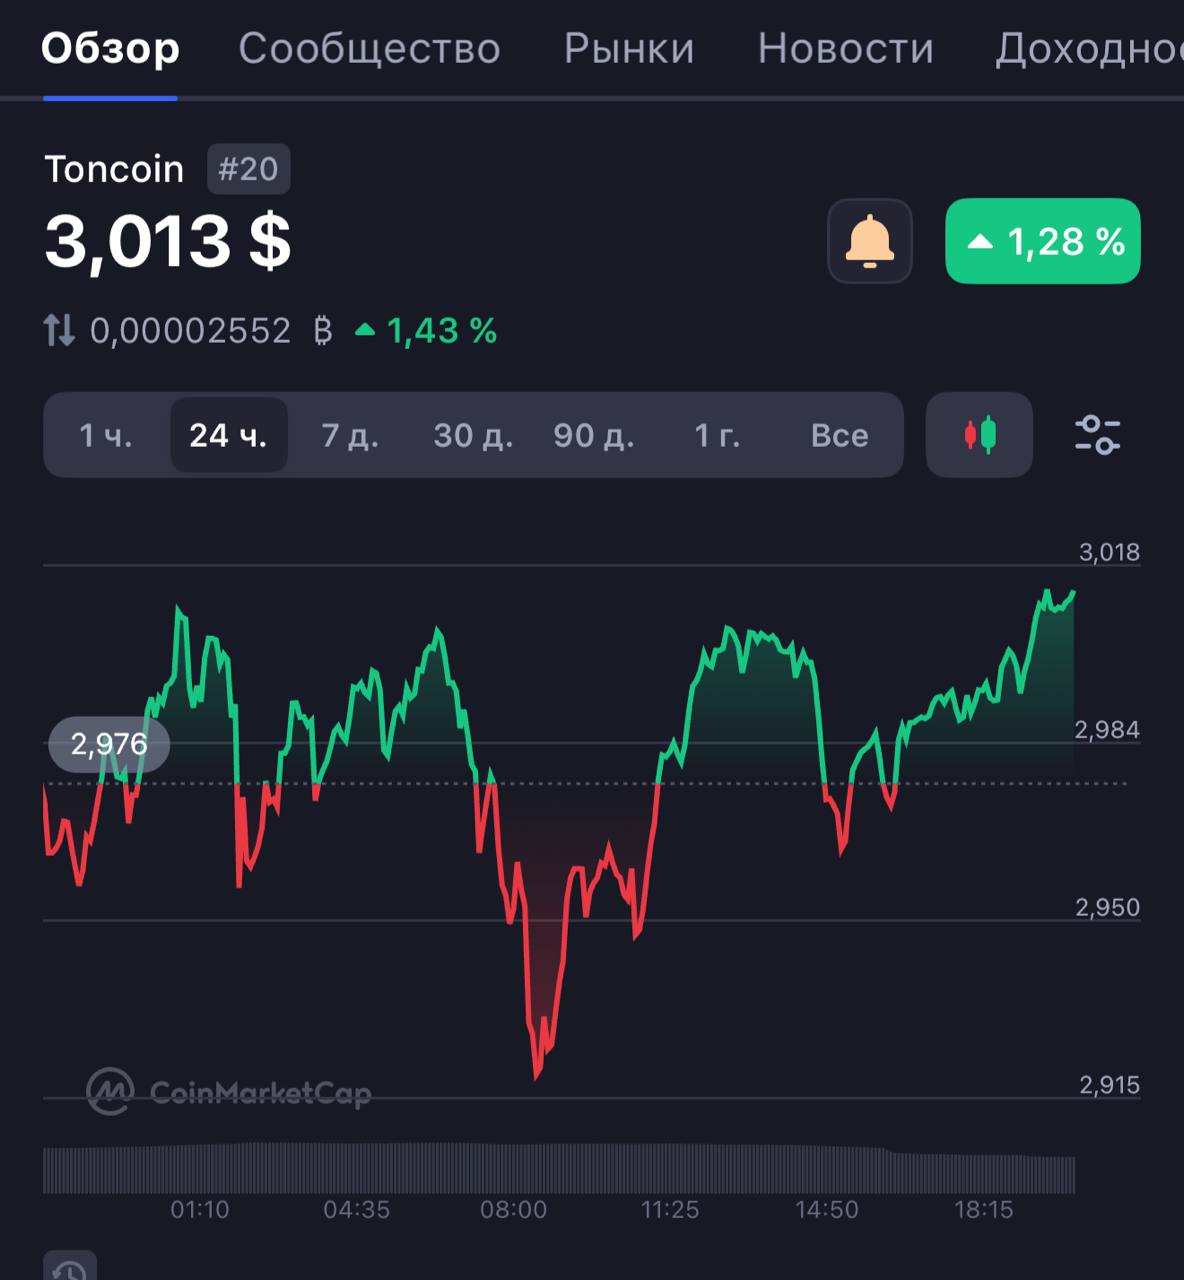Tap the BTC/USD swap arrows icon
This screenshot has height=1280, width=1184.
(x=59, y=331)
